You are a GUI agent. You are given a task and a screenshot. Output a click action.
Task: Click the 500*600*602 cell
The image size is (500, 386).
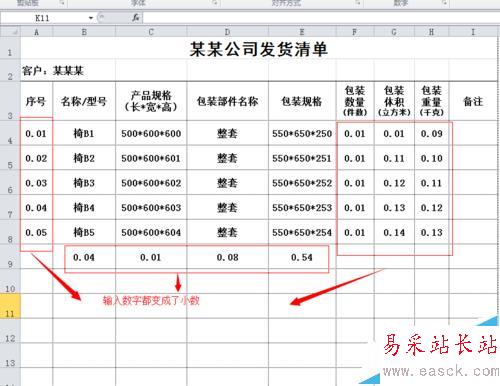click(x=151, y=183)
